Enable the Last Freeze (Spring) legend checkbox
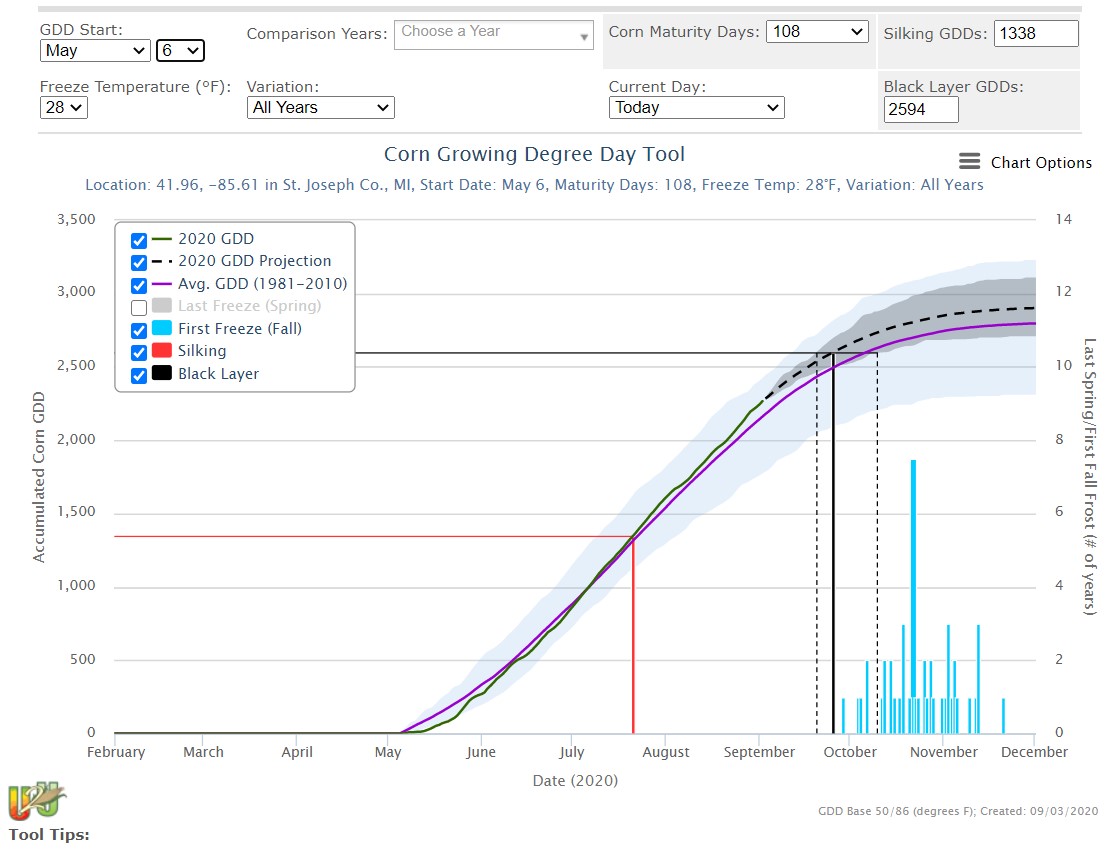Image resolution: width=1117 pixels, height=849 pixels. [138, 307]
